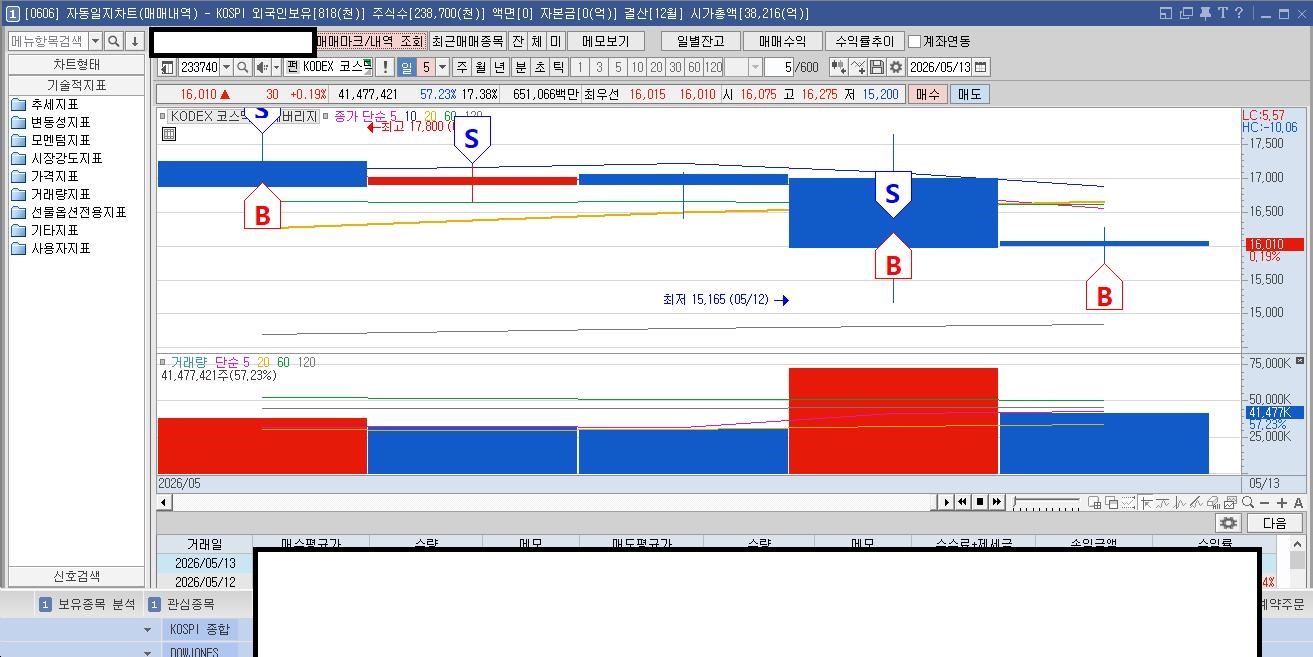Click the exclamation mark info button
The width and height of the screenshot is (1313, 657).
(386, 67)
